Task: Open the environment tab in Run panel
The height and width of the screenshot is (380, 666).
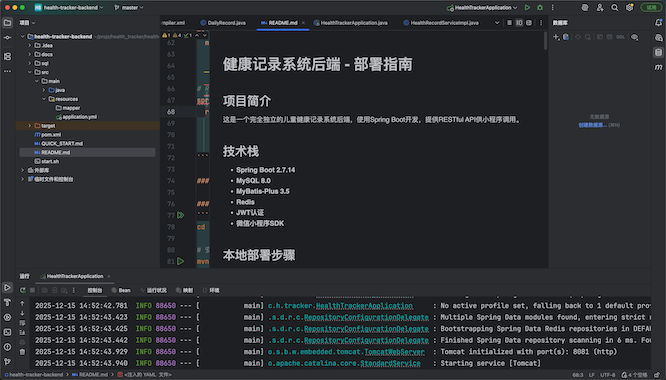Action: (x=211, y=290)
